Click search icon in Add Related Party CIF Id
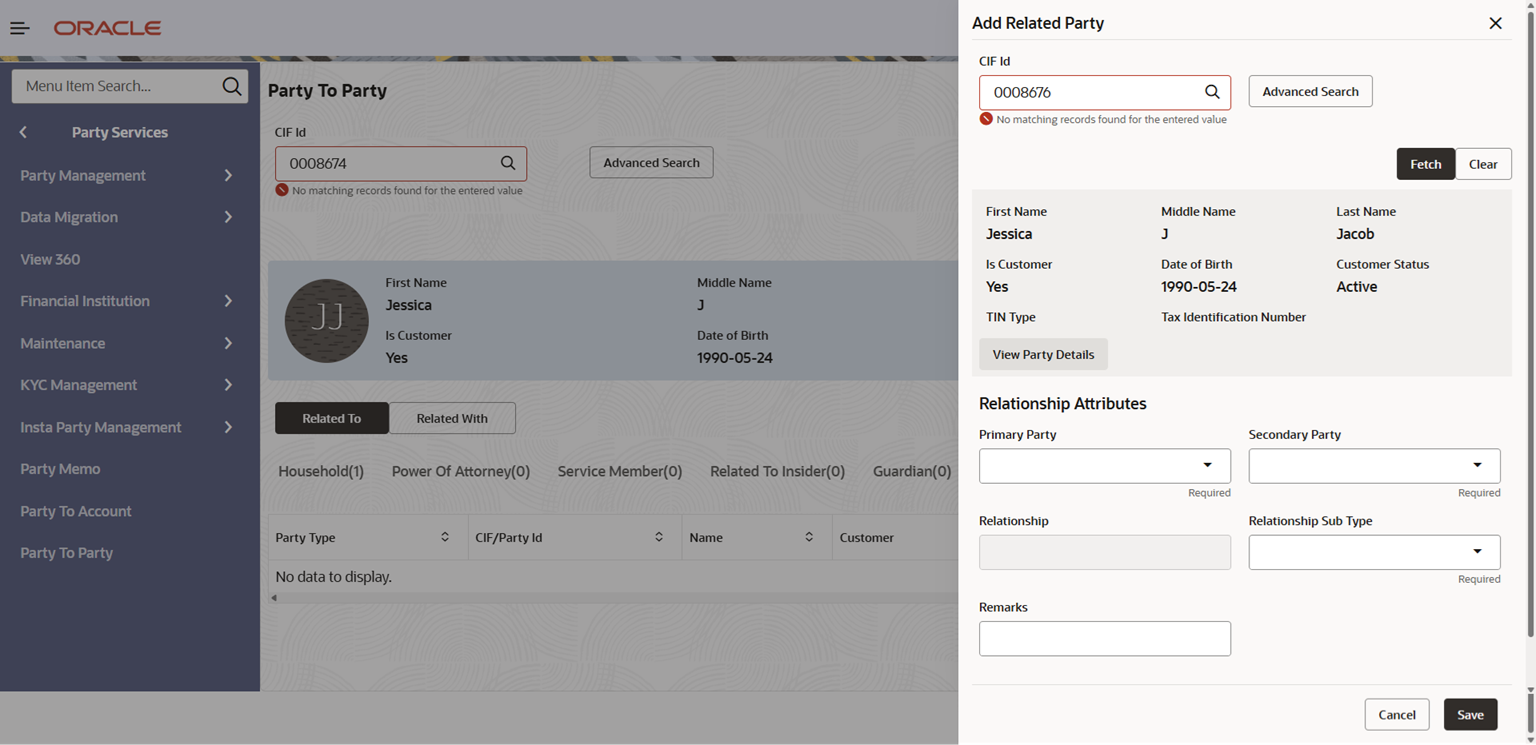The image size is (1536, 745). click(x=1212, y=92)
